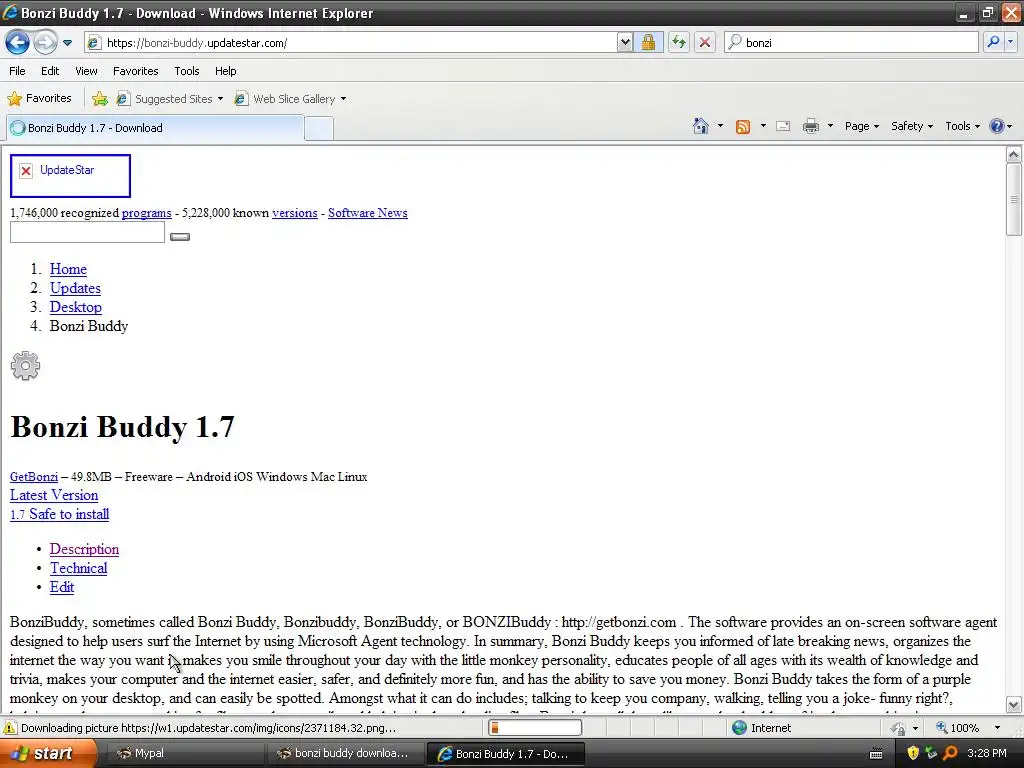The width and height of the screenshot is (1024, 768).
Task: Click the Read Mail icon
Action: click(783, 127)
